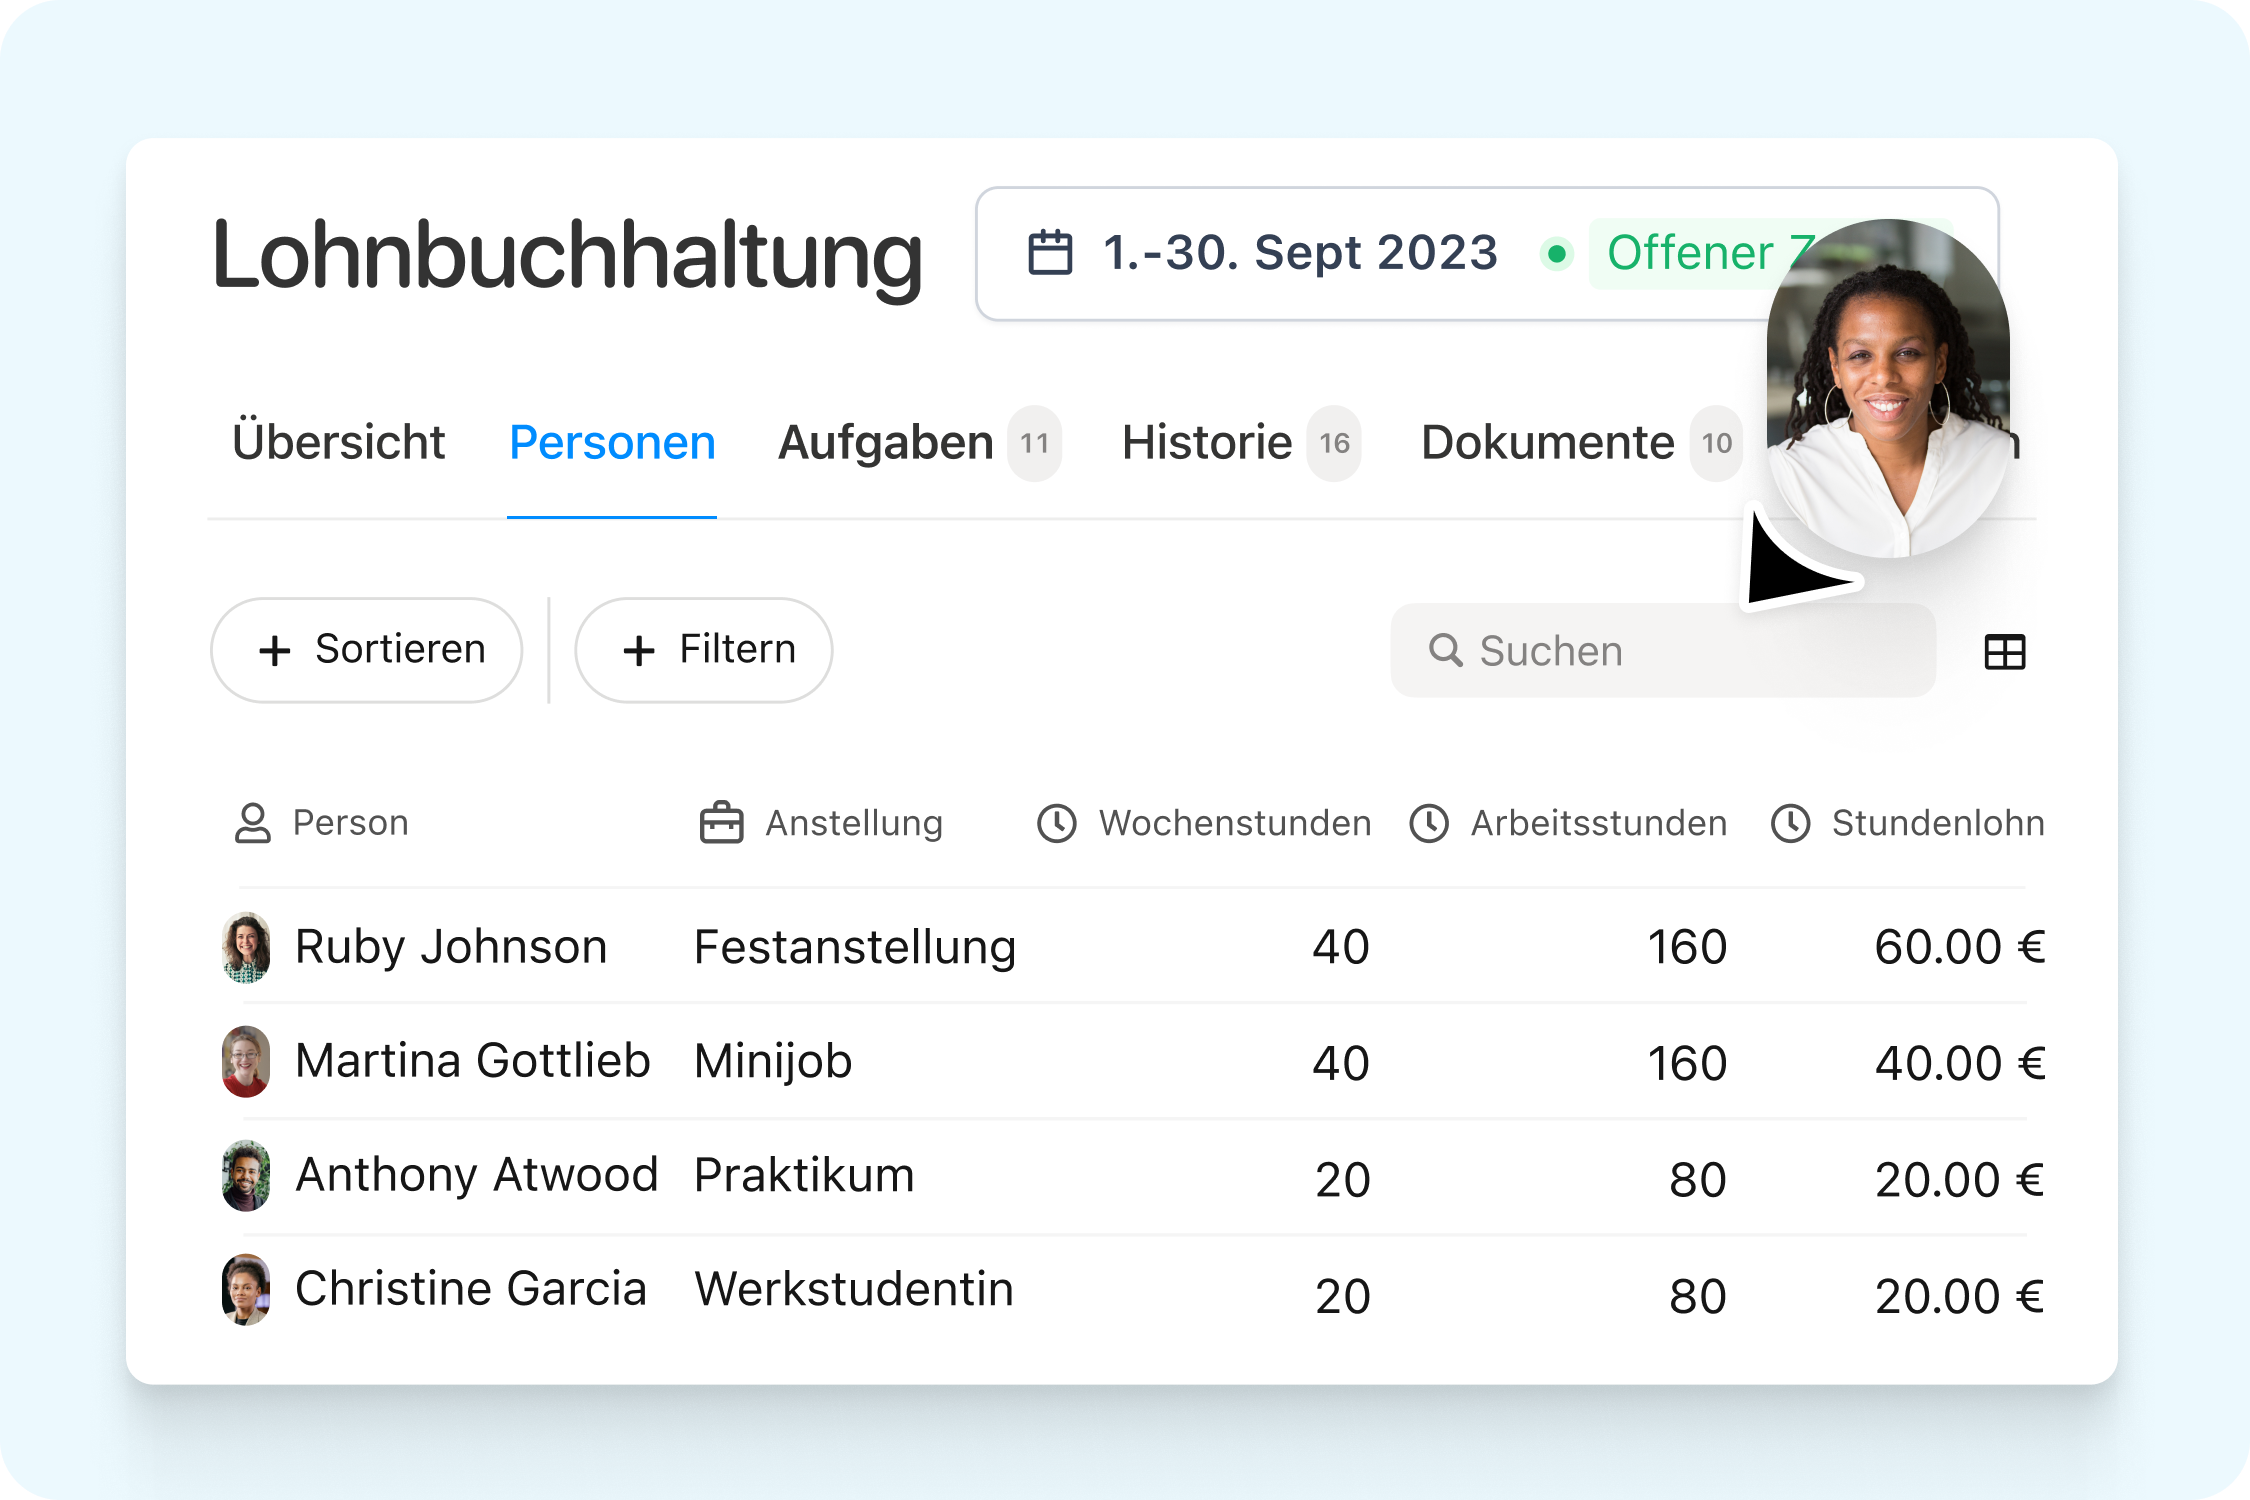Select the Personen tab
The height and width of the screenshot is (1500, 2250).
(612, 442)
